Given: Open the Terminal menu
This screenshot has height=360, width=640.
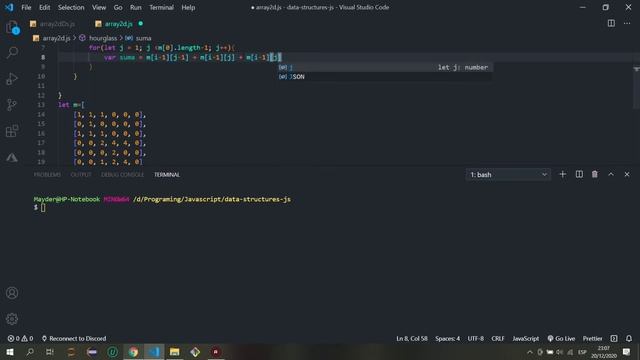Looking at the screenshot, I should (161, 7).
